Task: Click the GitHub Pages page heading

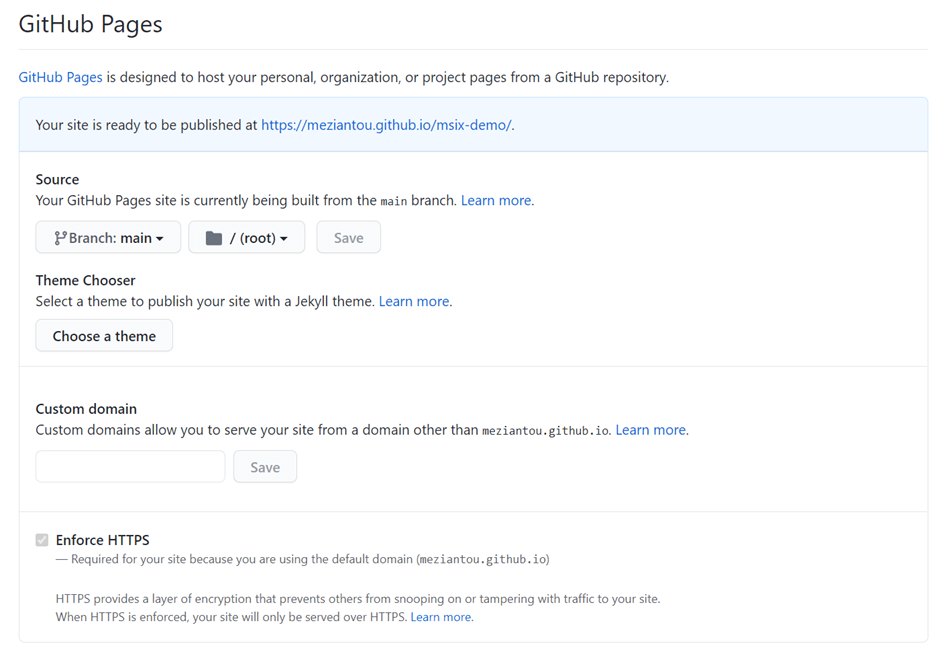Action: 91,24
